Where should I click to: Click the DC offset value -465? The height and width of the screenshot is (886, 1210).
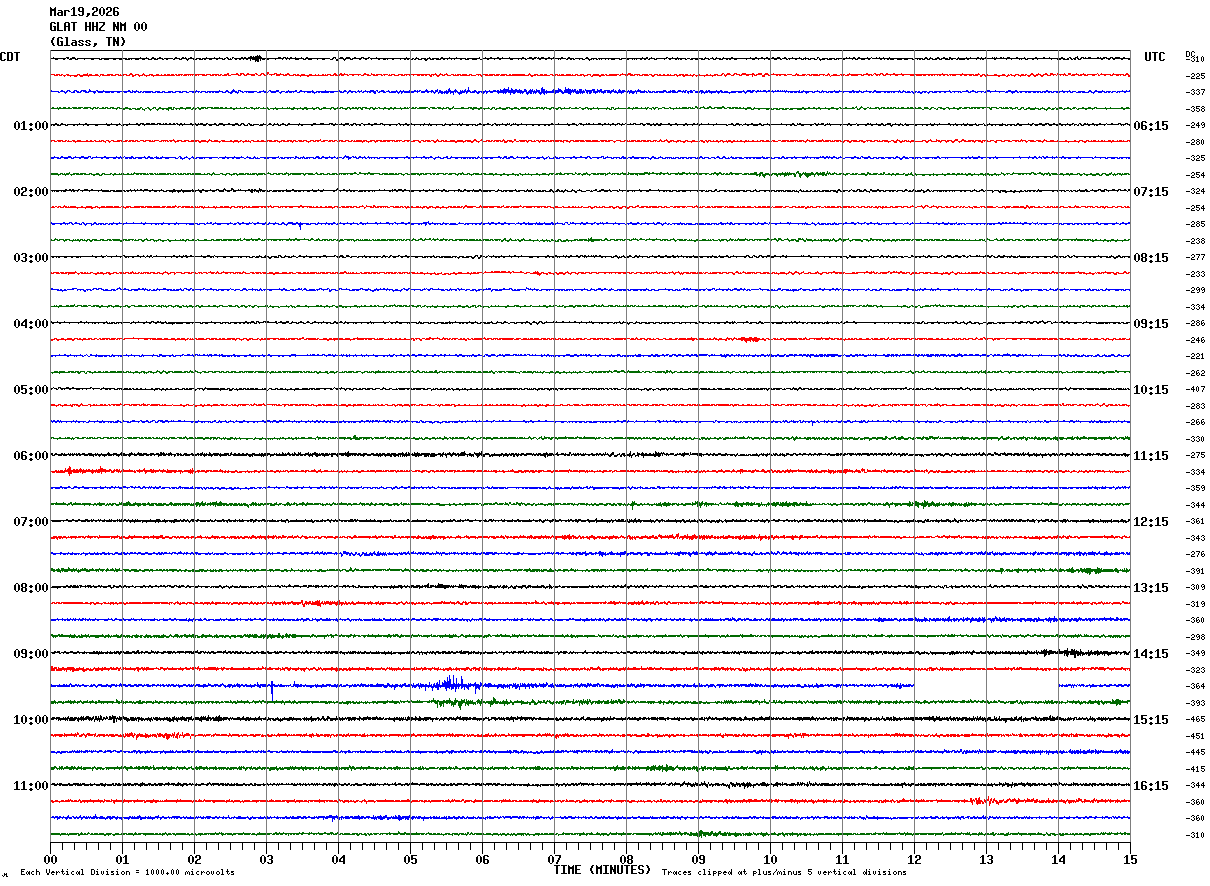pyautogui.click(x=1194, y=720)
